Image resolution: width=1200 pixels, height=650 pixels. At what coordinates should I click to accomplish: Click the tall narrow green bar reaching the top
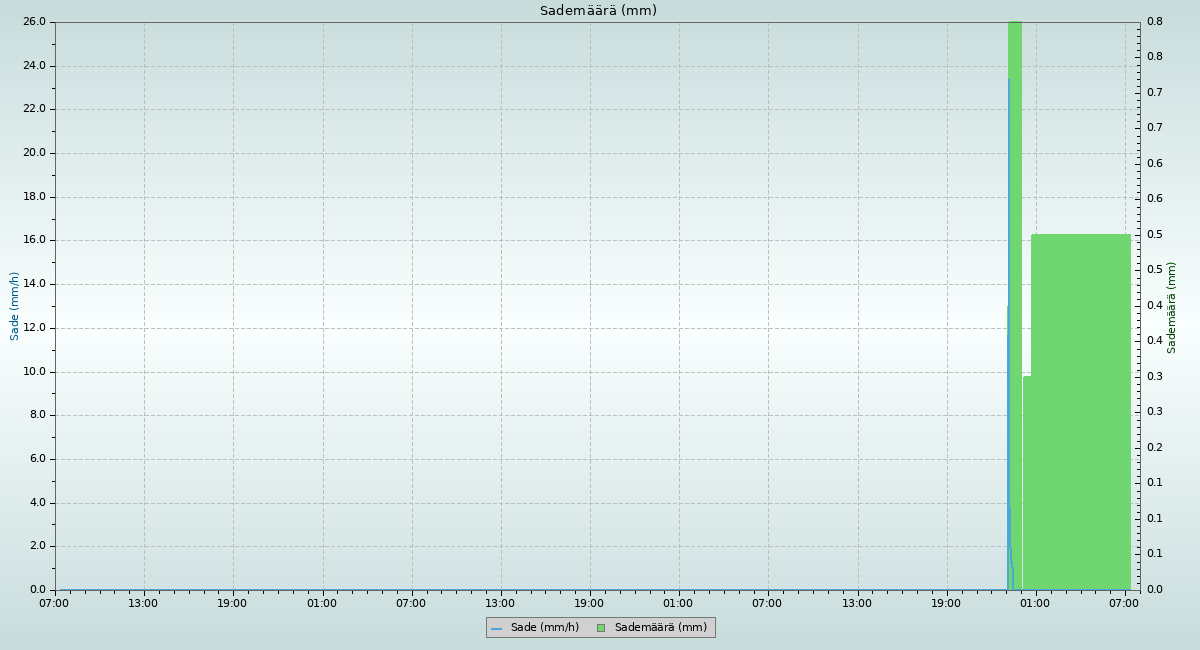click(1016, 200)
